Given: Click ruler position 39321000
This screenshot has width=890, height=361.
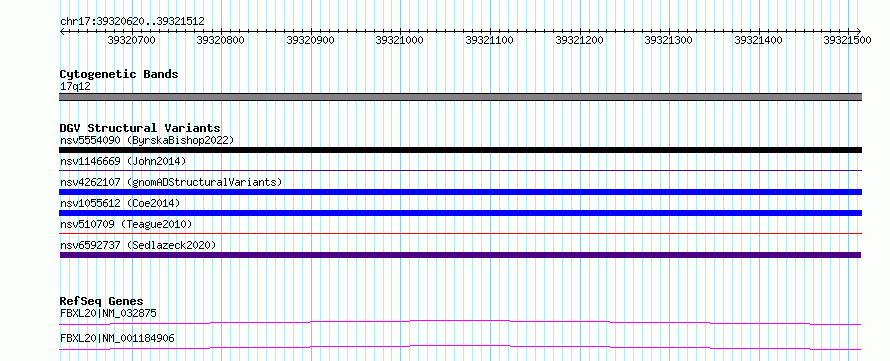Looking at the screenshot, I should (x=400, y=40).
